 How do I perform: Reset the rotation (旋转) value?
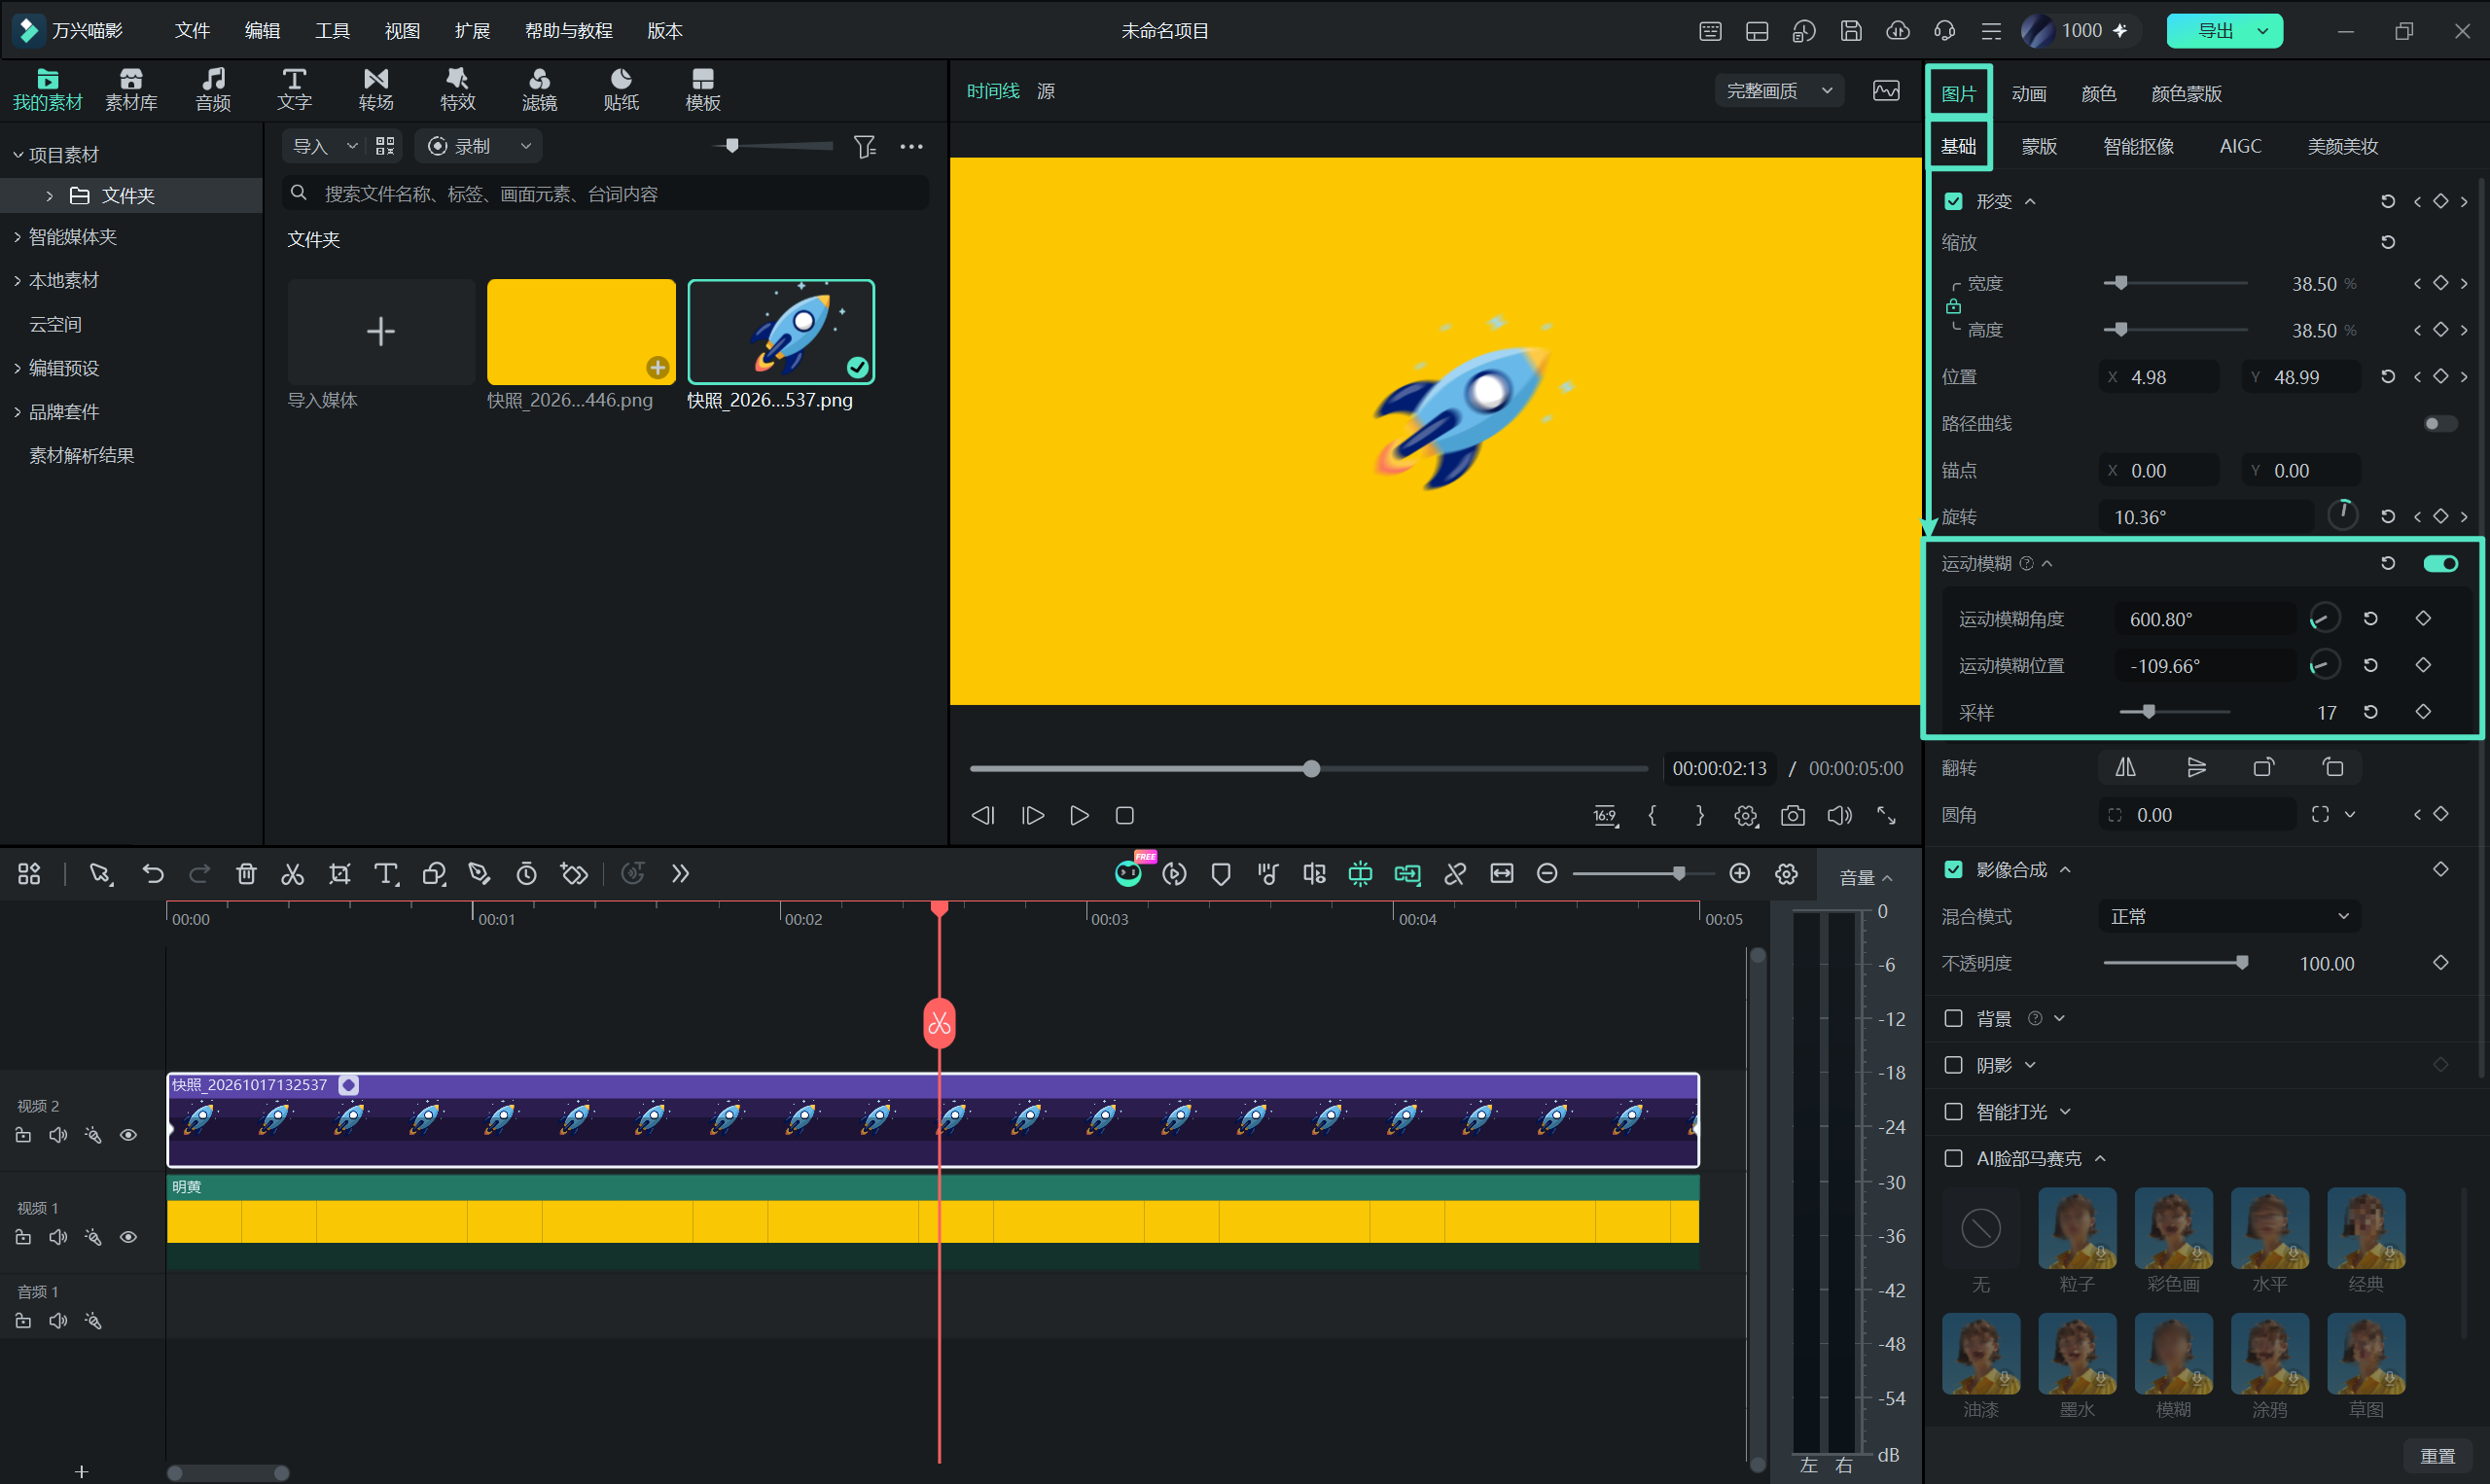[x=2387, y=517]
